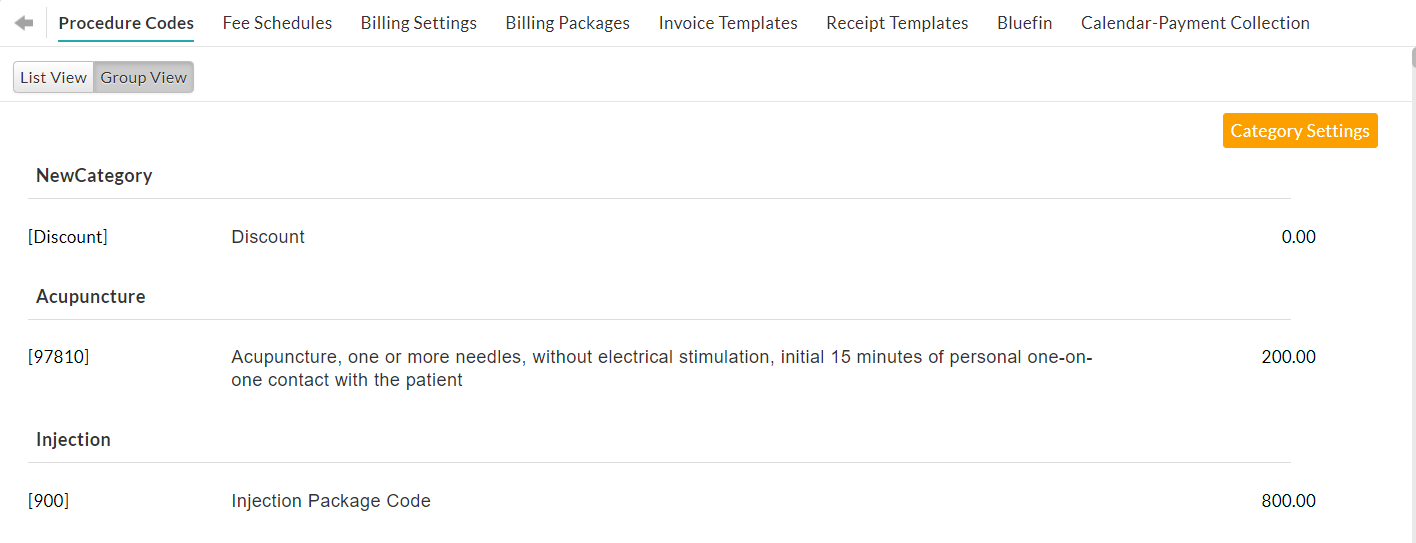This screenshot has width=1416, height=543.
Task: Select the NewCategory group header
Action: click(x=94, y=176)
